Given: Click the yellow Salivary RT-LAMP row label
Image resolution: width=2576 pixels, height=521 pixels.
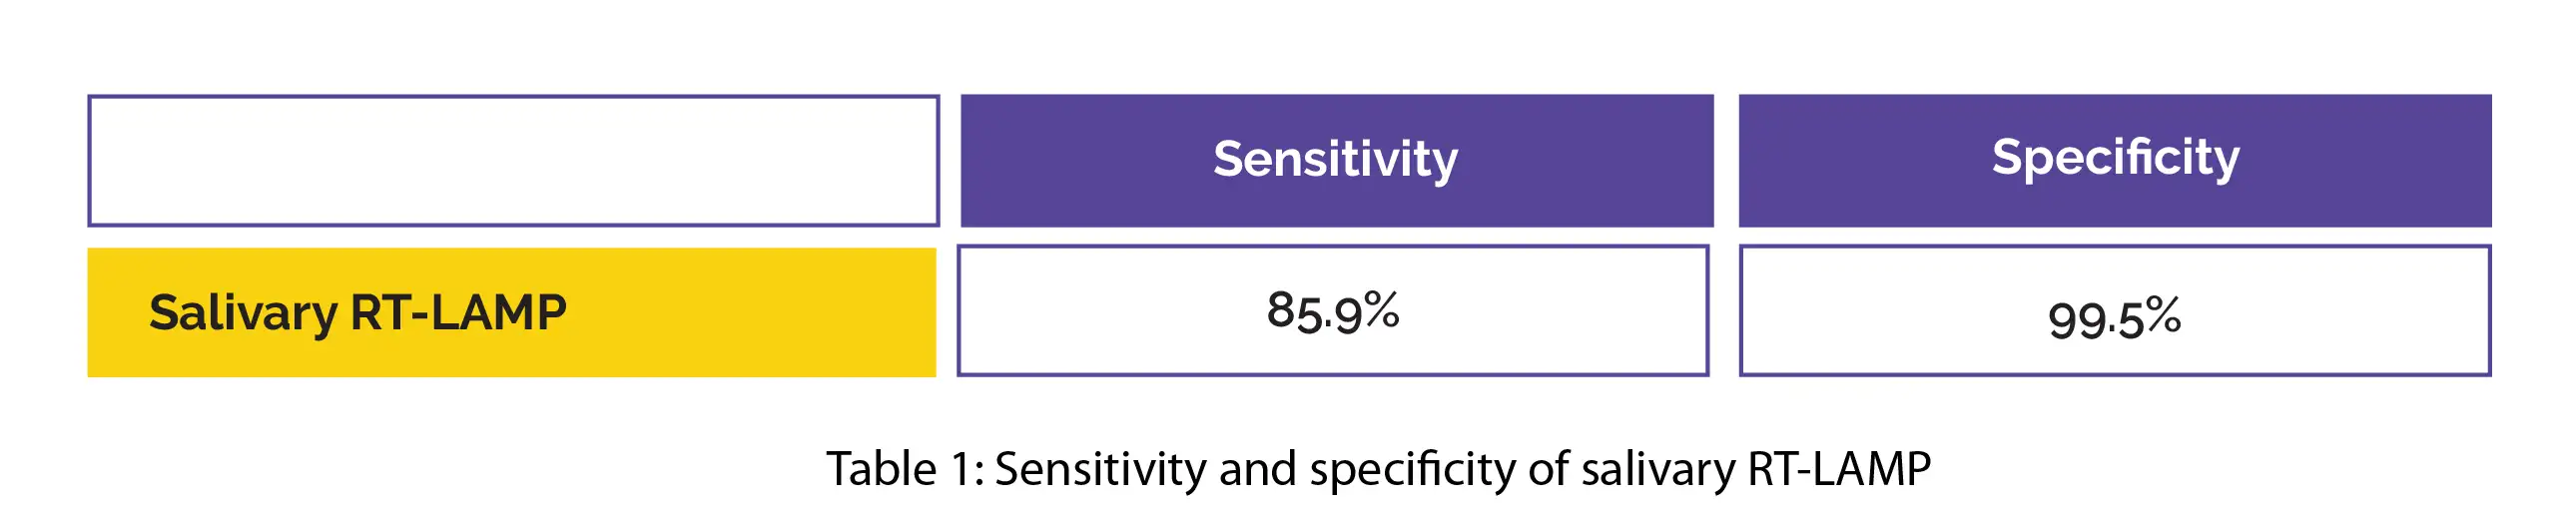Looking at the screenshot, I should 511,312.
